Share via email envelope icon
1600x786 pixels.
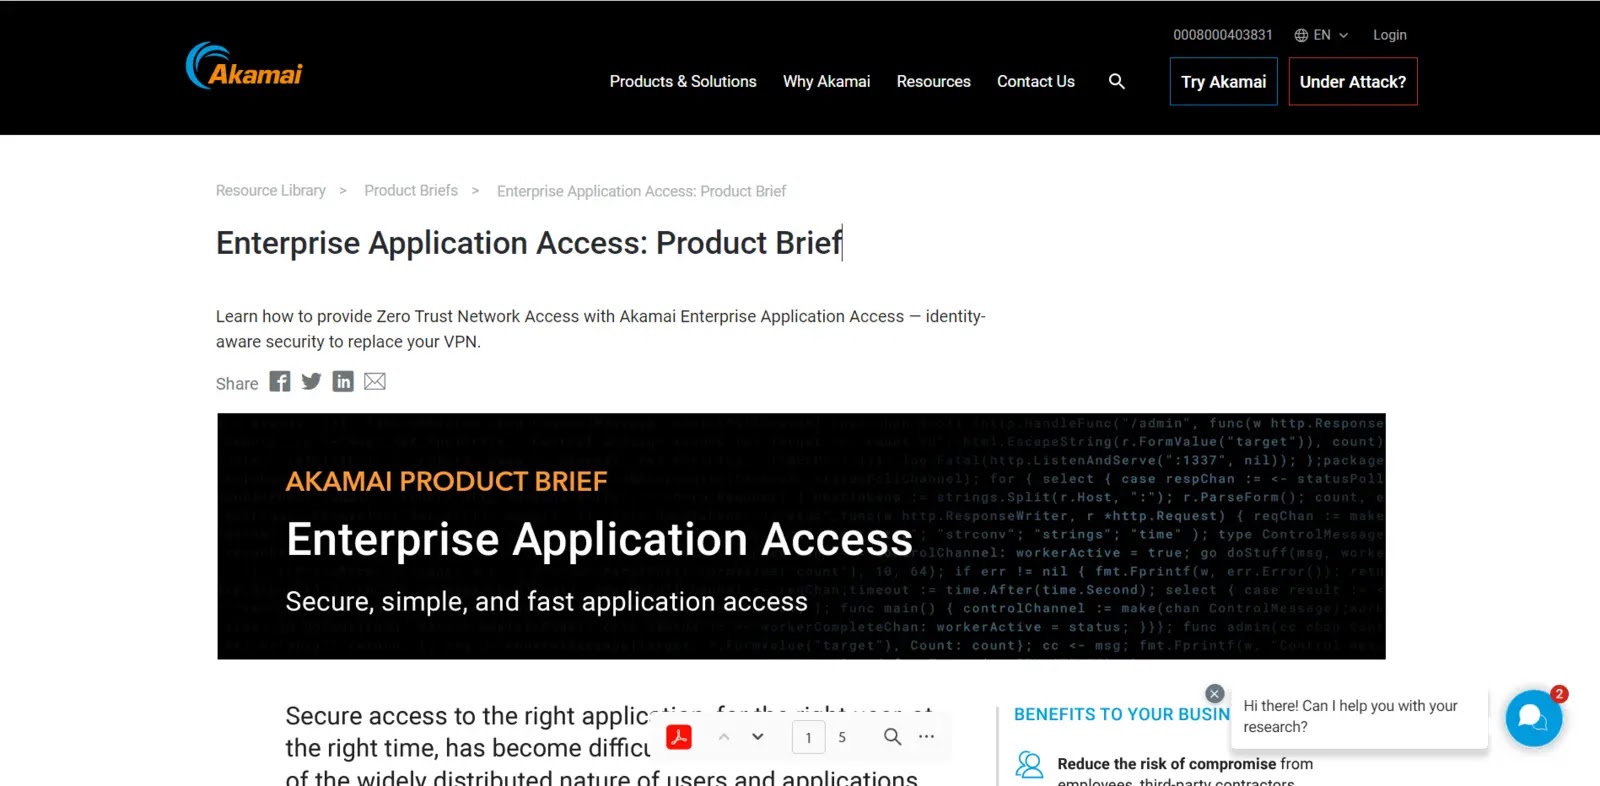[375, 381]
